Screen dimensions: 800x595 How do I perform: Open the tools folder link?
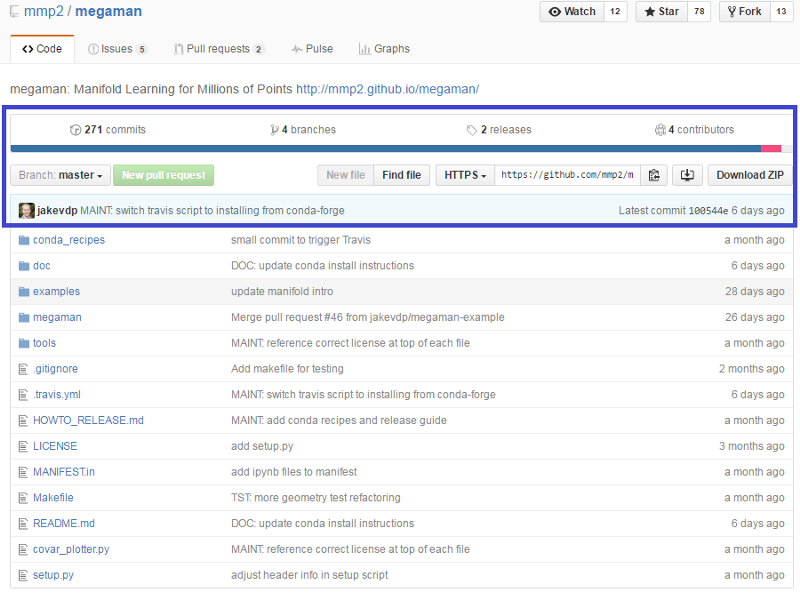tap(44, 343)
